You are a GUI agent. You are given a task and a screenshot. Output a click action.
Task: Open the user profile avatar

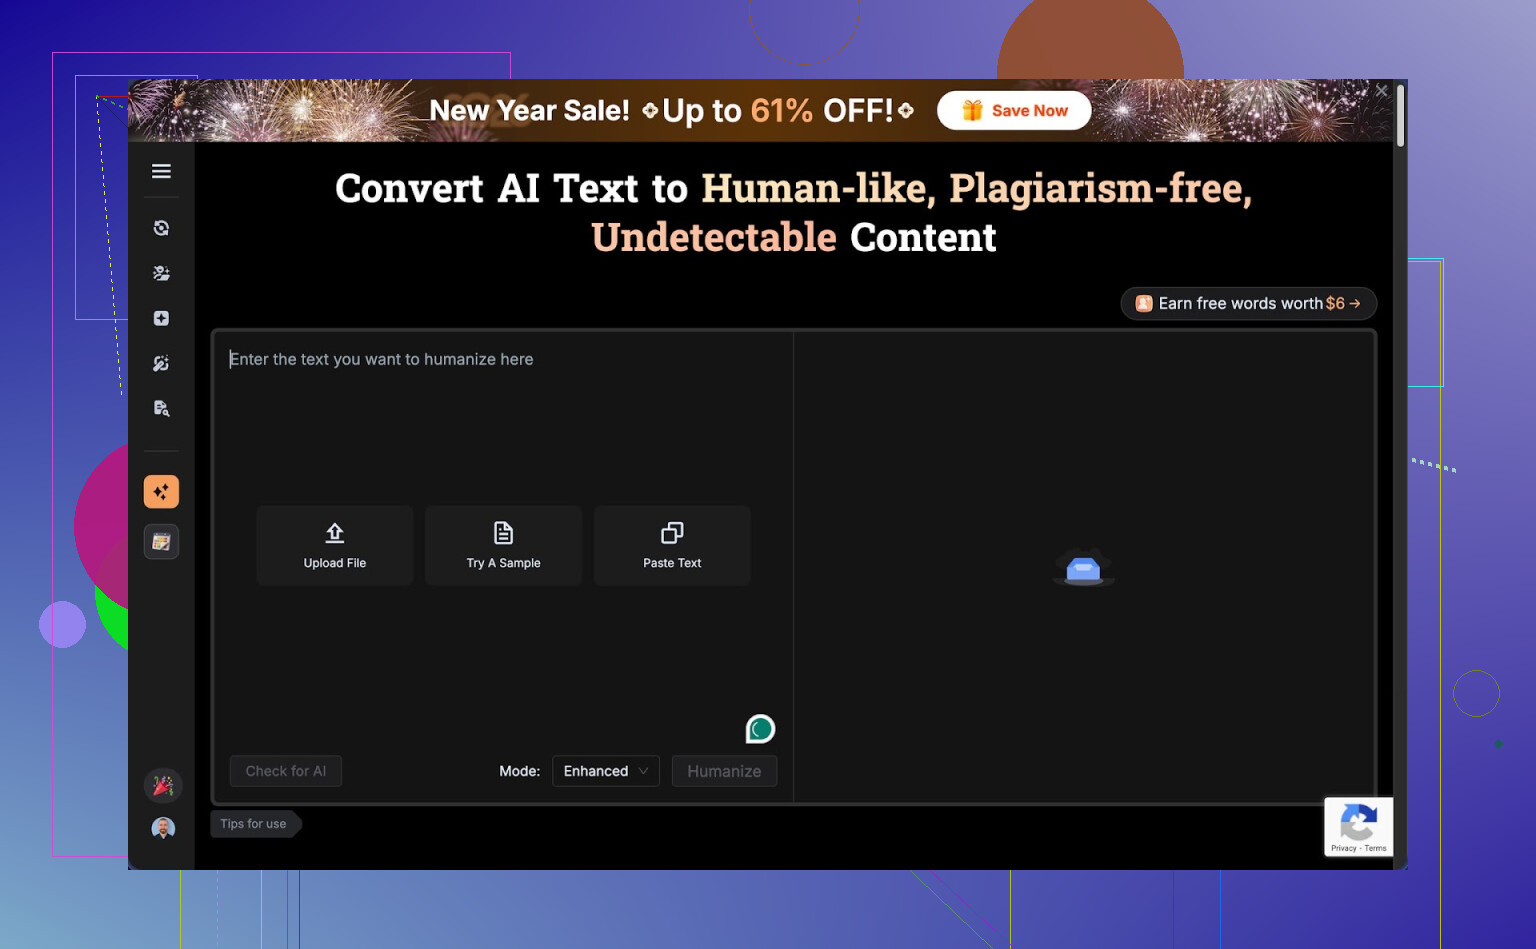click(163, 828)
